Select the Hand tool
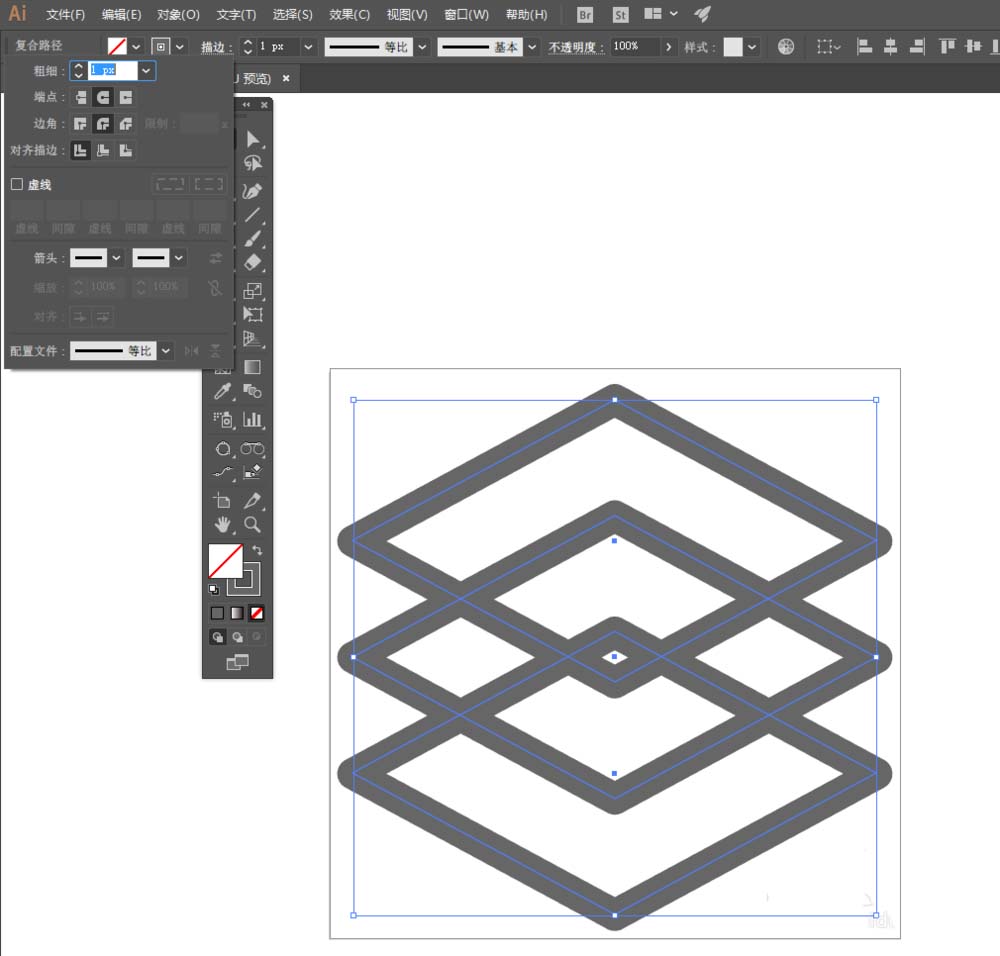 click(223, 524)
